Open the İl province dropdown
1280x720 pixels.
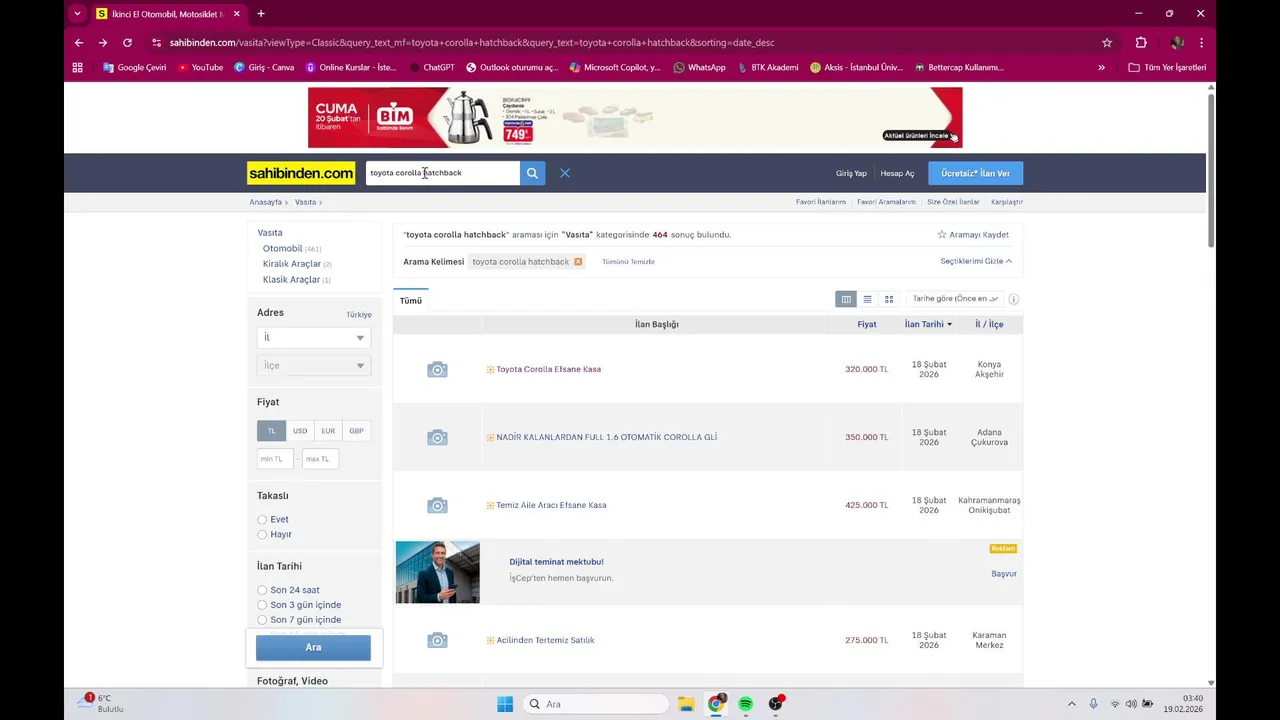tap(314, 338)
